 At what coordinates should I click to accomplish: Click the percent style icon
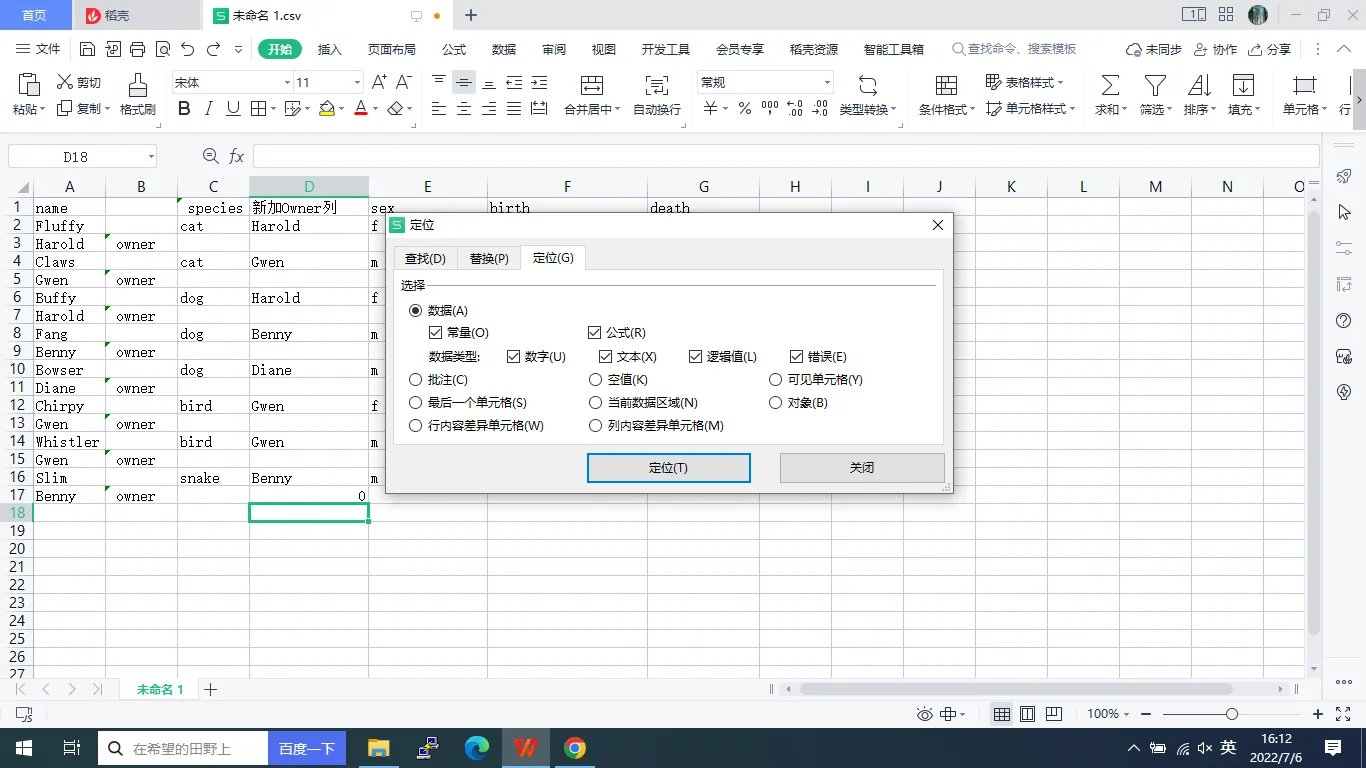coord(744,109)
